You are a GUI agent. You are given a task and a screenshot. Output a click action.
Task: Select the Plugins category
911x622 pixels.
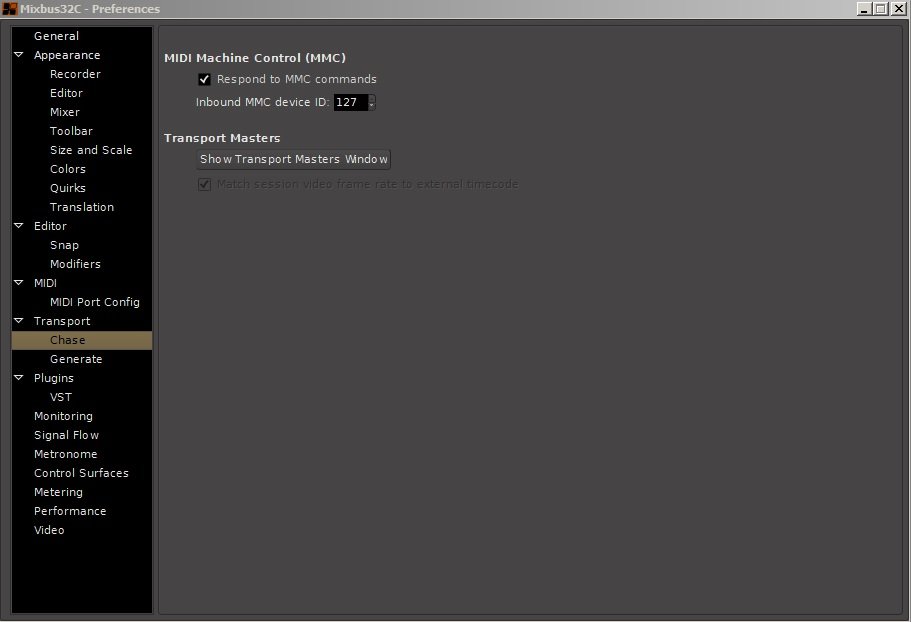click(53, 378)
